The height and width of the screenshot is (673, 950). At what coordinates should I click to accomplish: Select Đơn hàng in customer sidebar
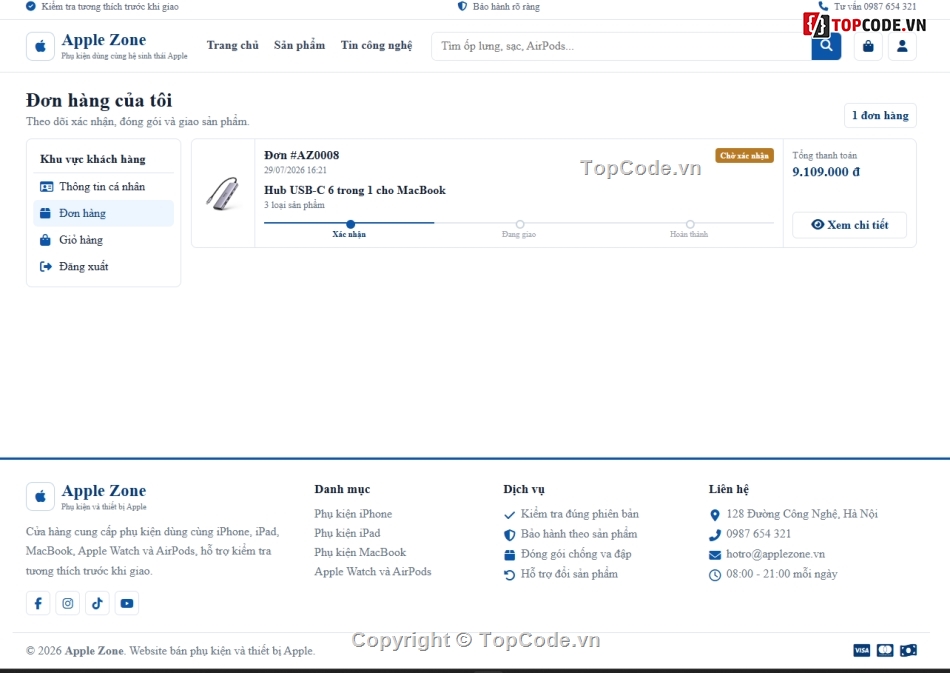(x=104, y=213)
